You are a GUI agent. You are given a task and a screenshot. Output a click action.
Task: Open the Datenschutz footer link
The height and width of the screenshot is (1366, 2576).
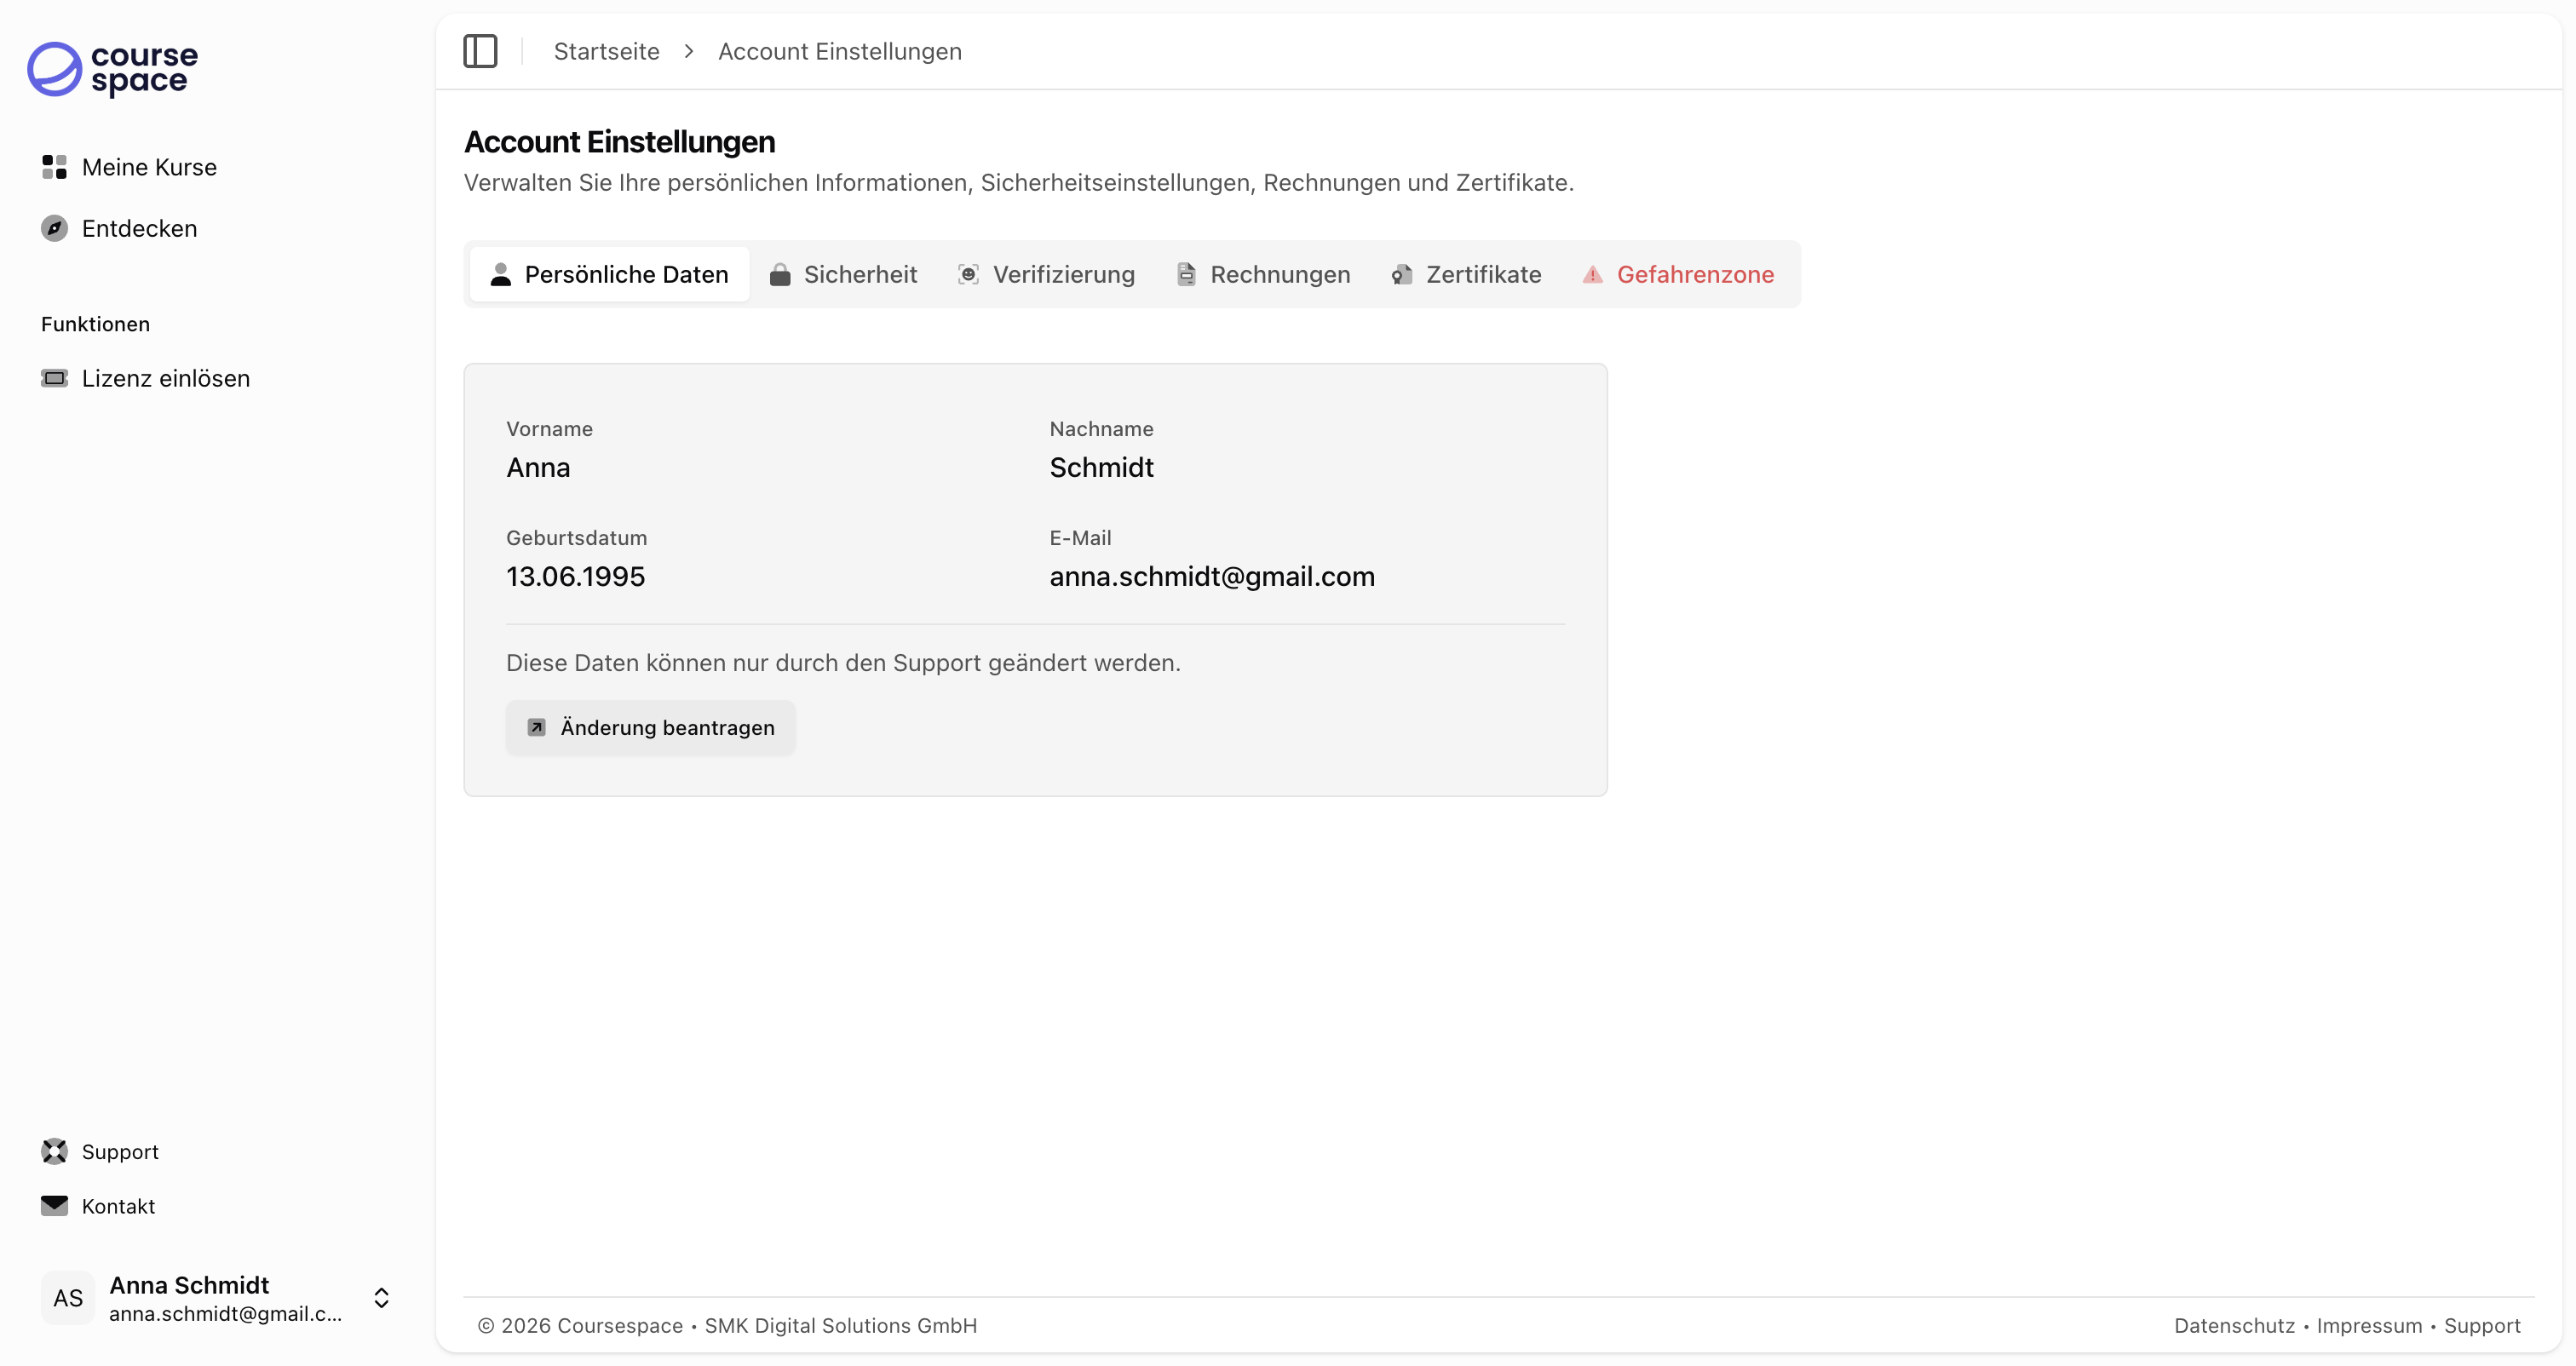pyautogui.click(x=2234, y=1325)
